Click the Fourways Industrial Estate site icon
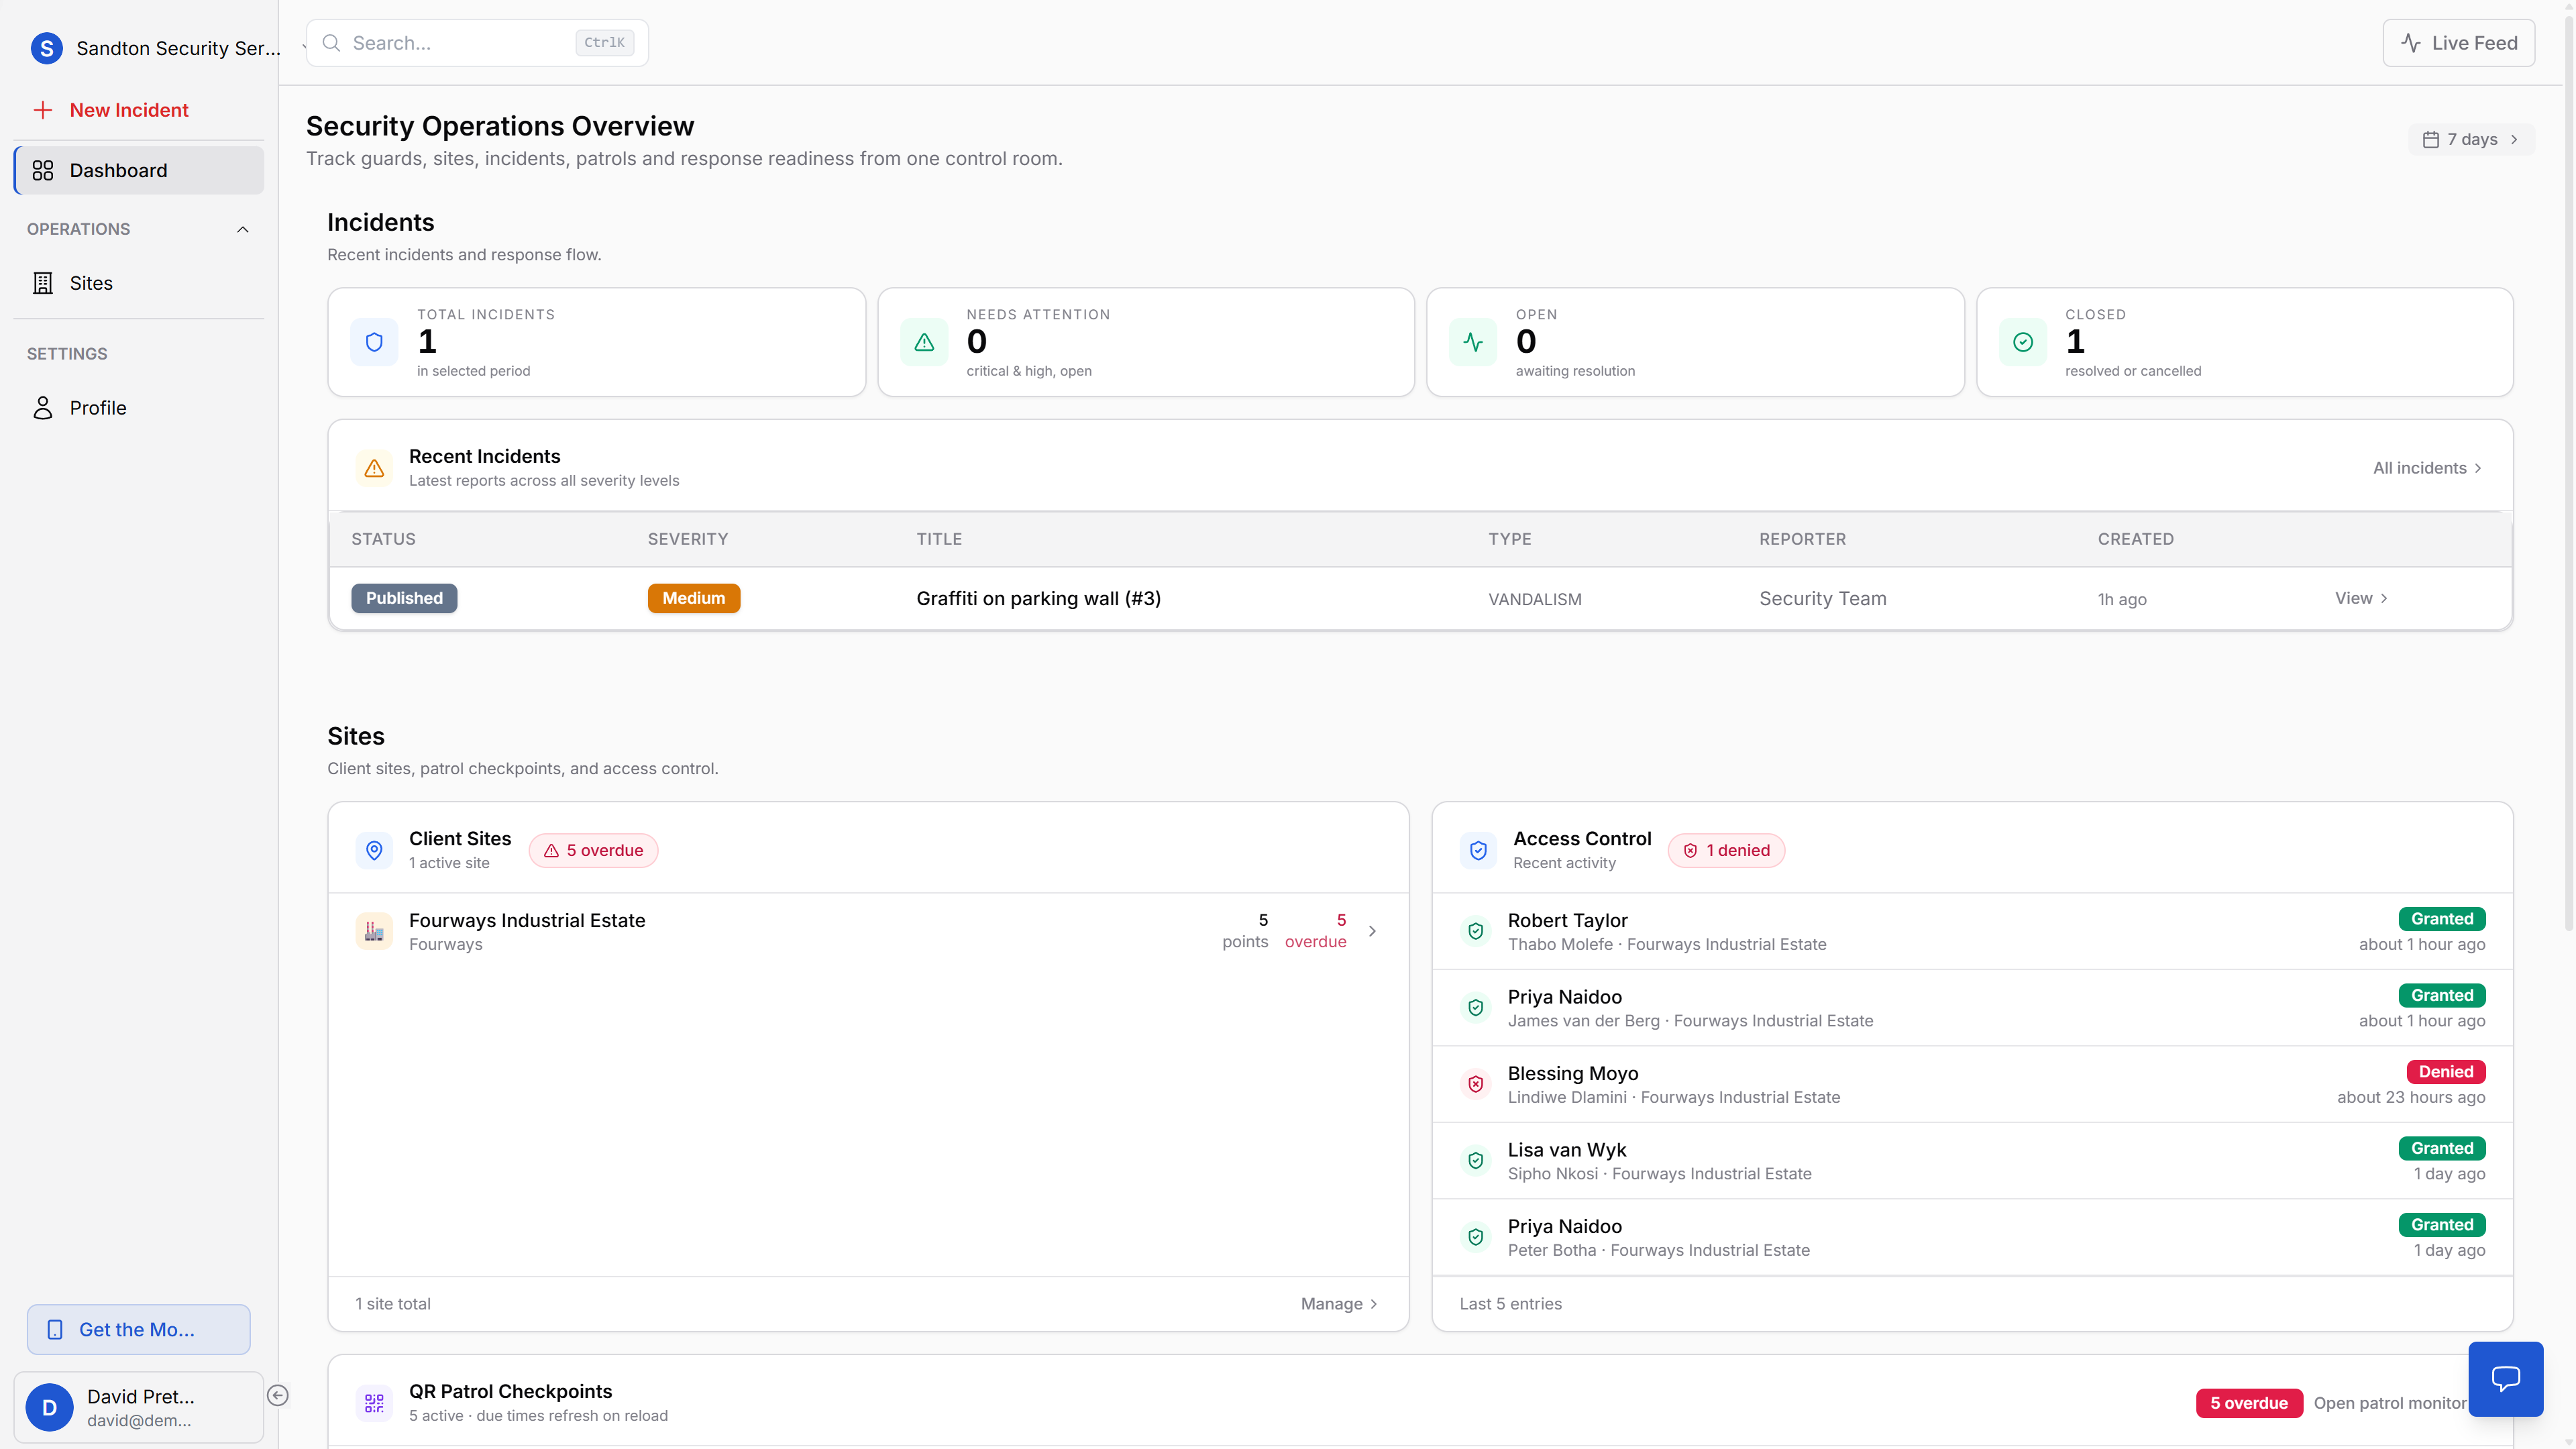 374,931
